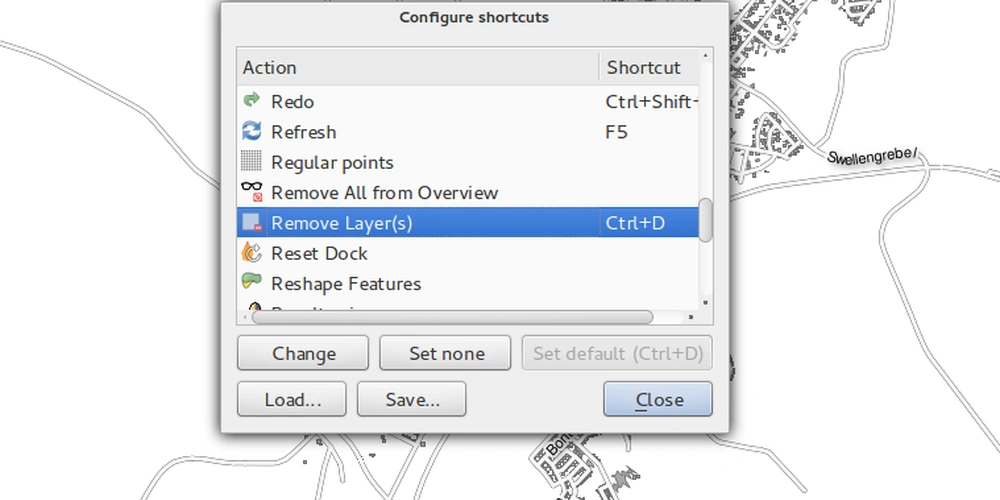Click the Remove Layer(s) icon
Viewport: 1000px width, 500px height.
coord(252,222)
